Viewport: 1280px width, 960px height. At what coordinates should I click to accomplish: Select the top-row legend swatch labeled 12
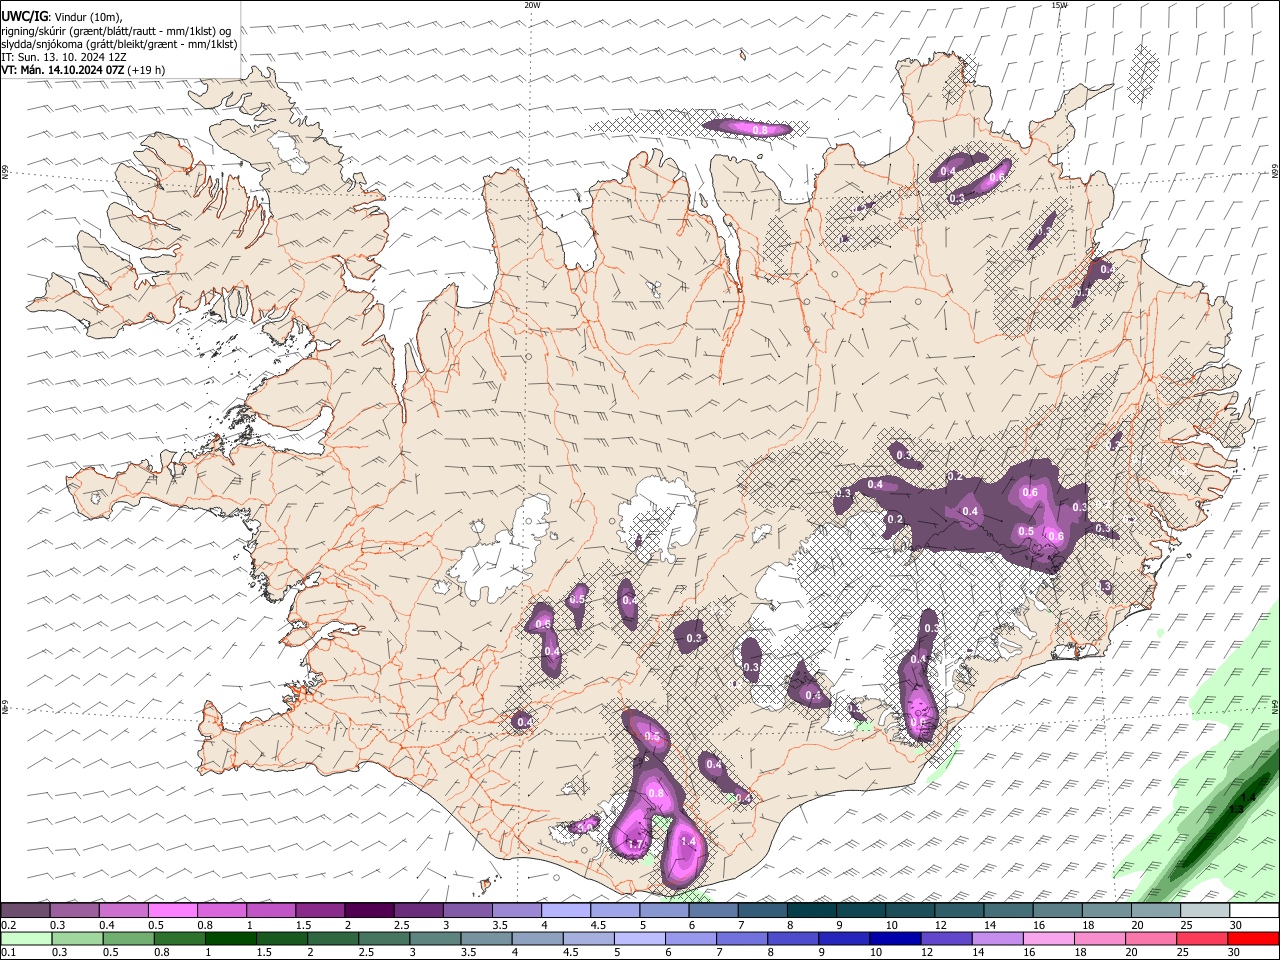coord(958,911)
